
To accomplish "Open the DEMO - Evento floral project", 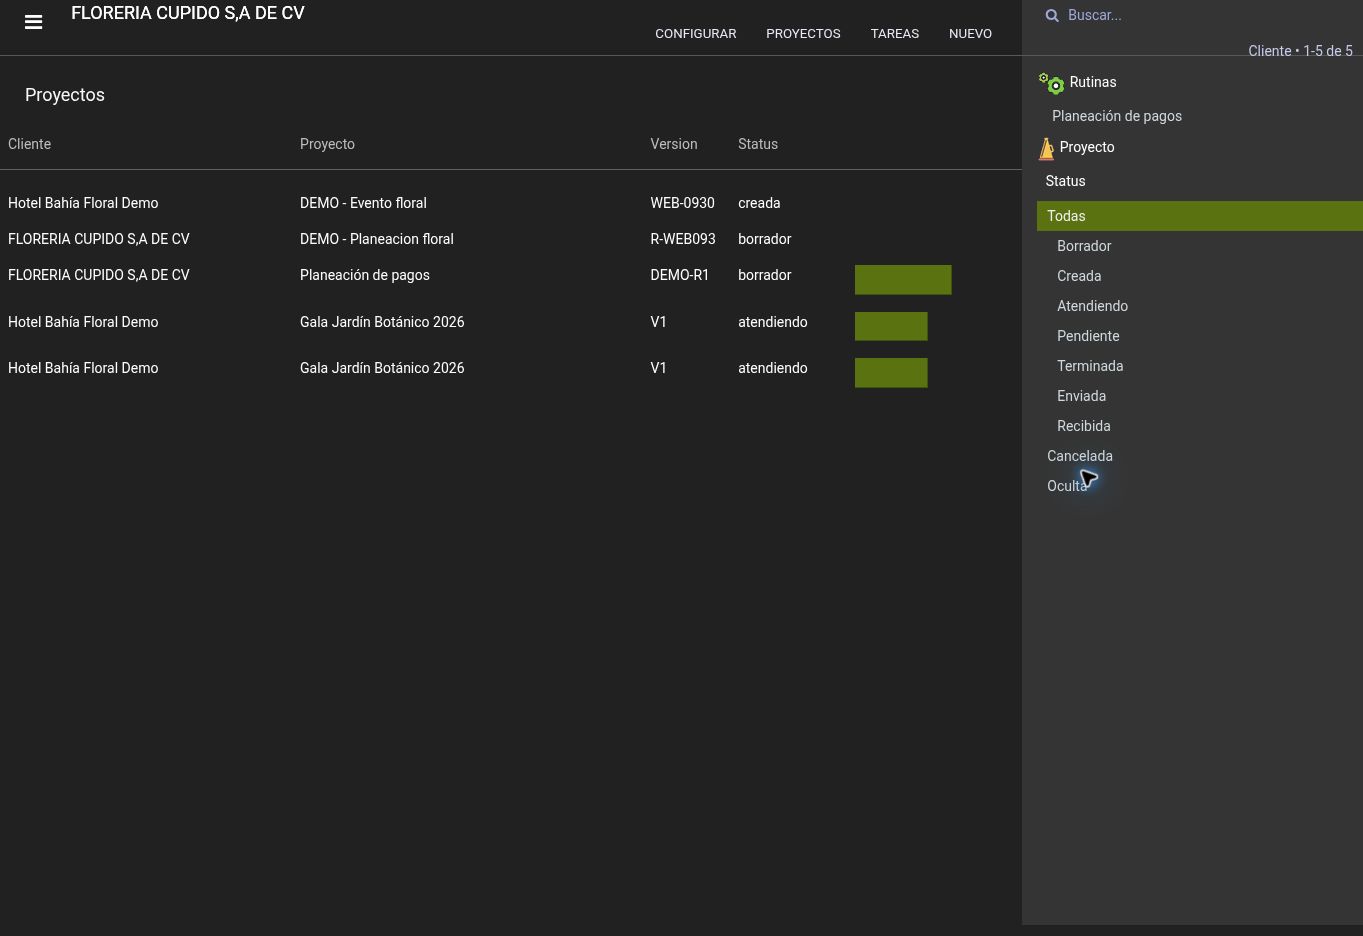I will pyautogui.click(x=363, y=203).
